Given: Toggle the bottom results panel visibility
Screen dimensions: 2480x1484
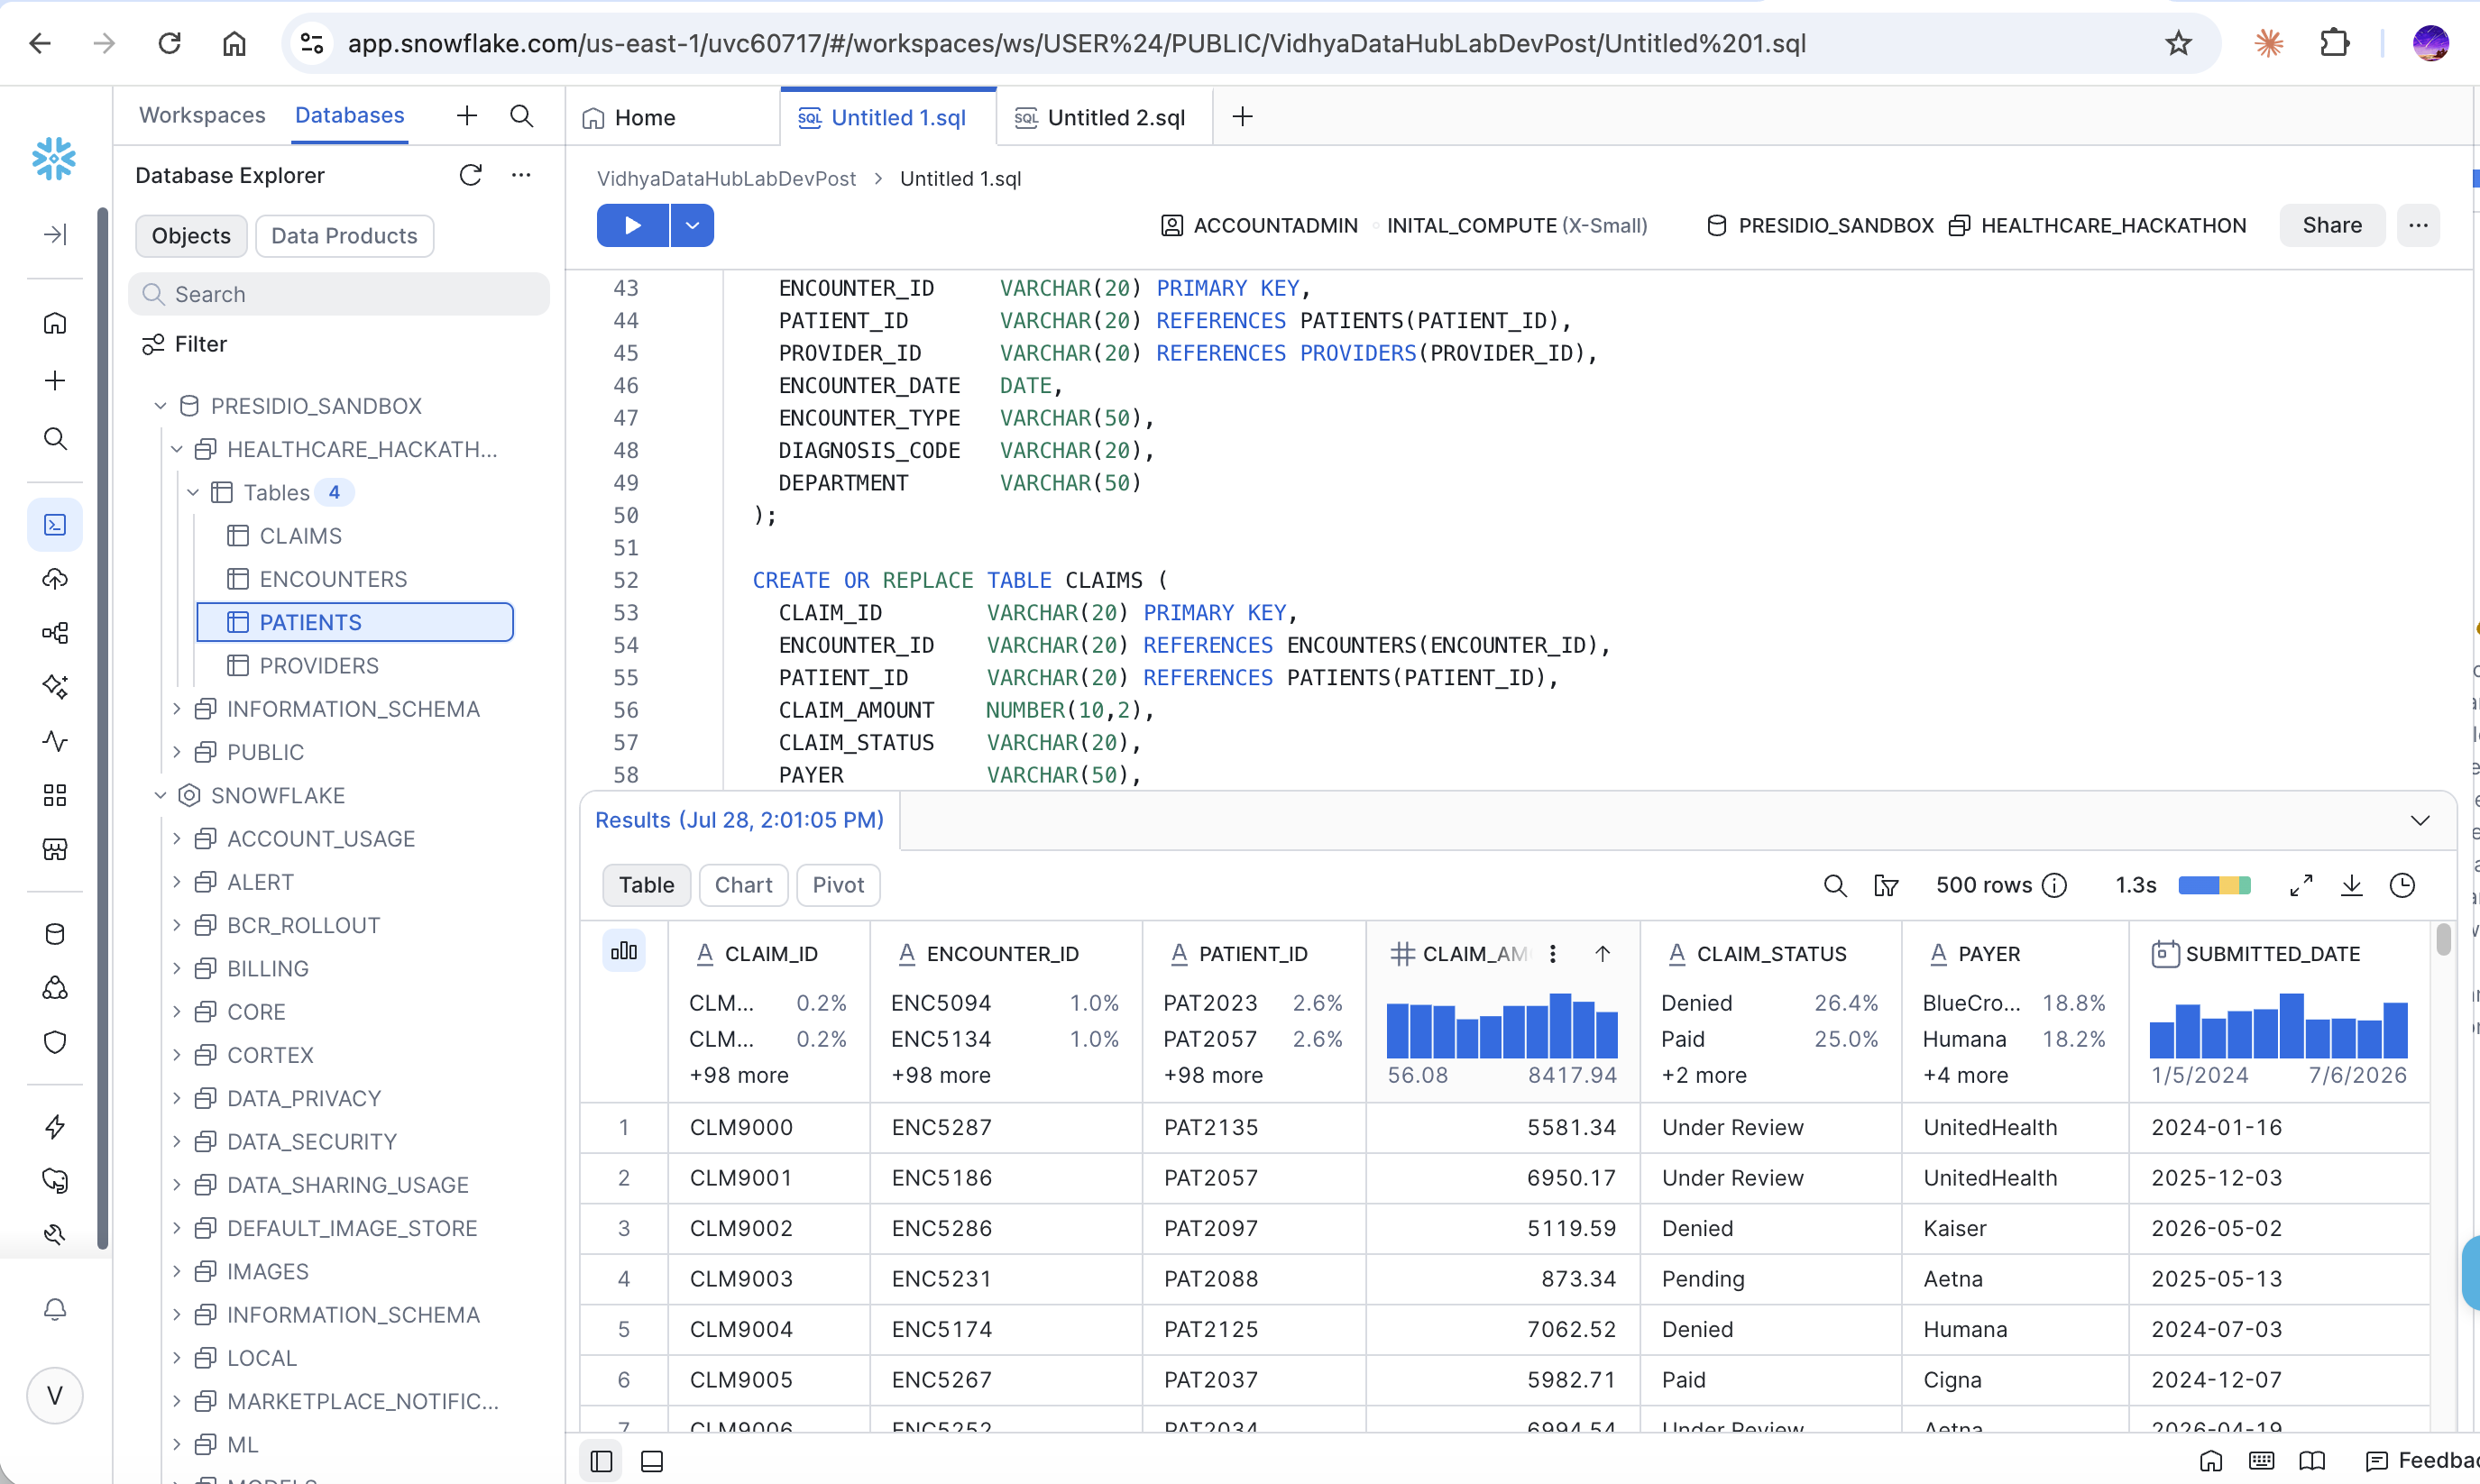Looking at the screenshot, I should [x=652, y=1461].
